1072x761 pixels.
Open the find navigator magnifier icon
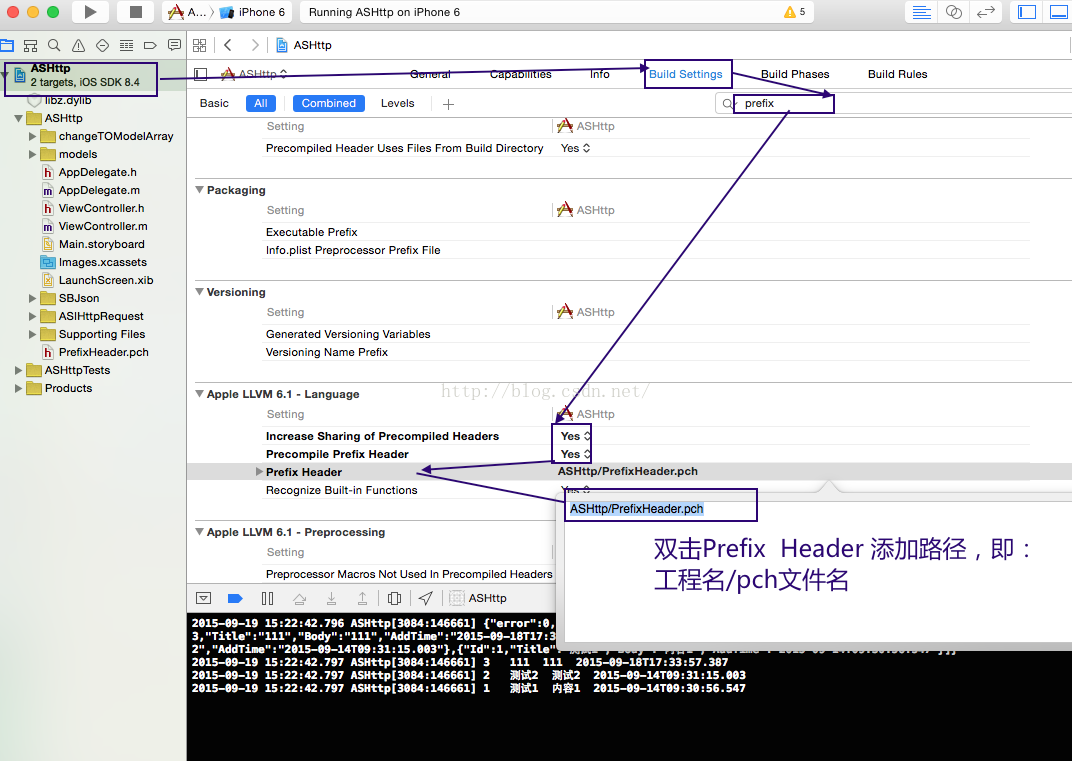54,45
